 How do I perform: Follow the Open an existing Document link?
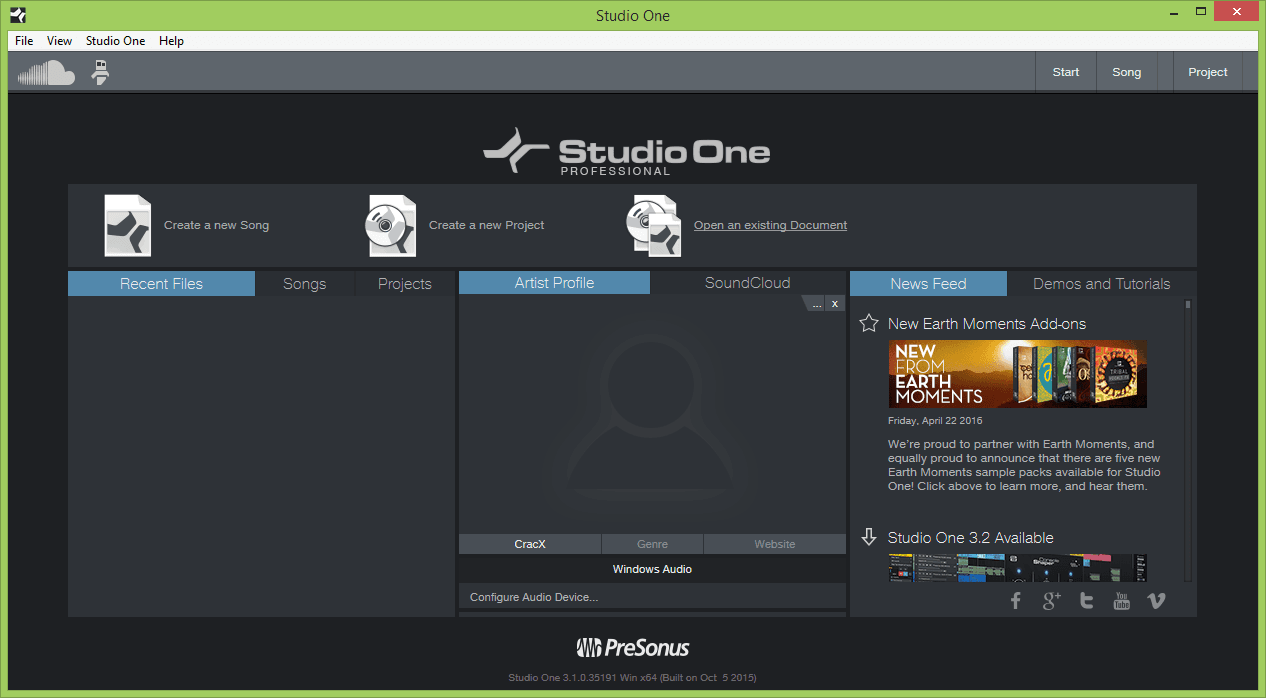(x=770, y=224)
